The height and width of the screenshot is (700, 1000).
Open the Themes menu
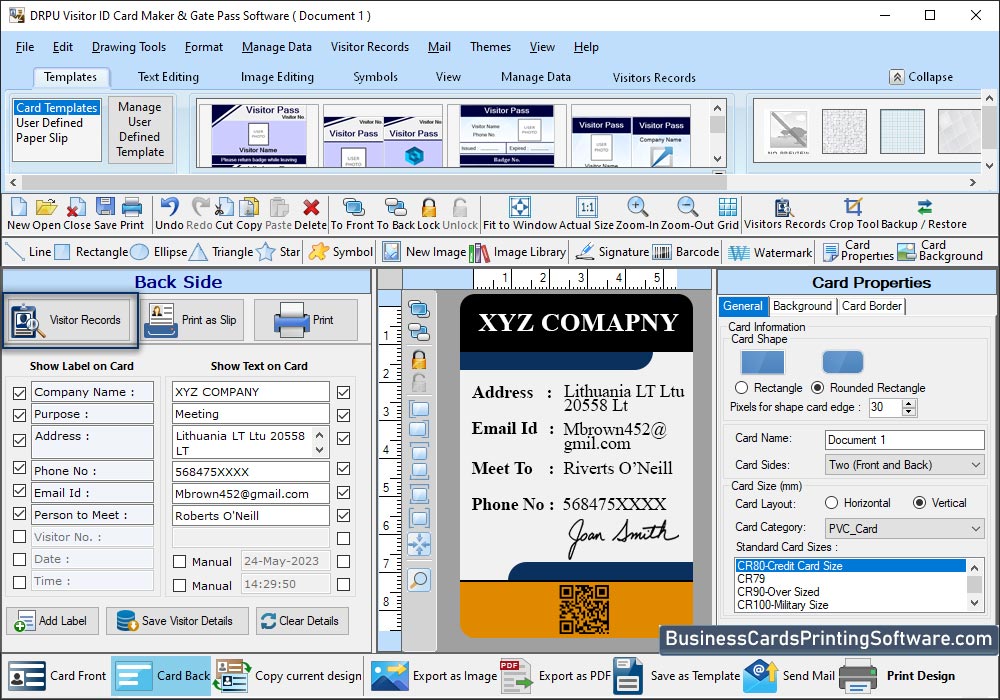pyautogui.click(x=490, y=47)
